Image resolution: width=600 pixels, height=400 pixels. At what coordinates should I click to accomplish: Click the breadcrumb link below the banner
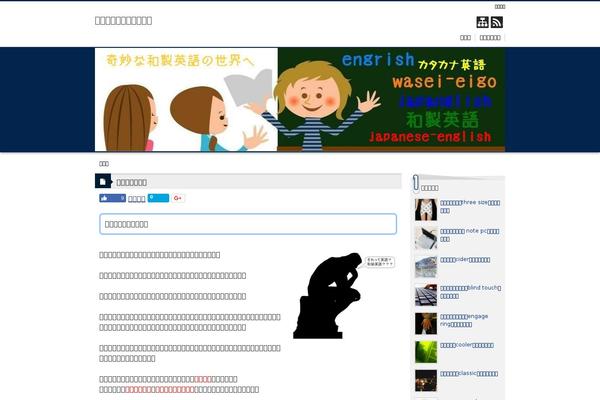click(x=104, y=163)
